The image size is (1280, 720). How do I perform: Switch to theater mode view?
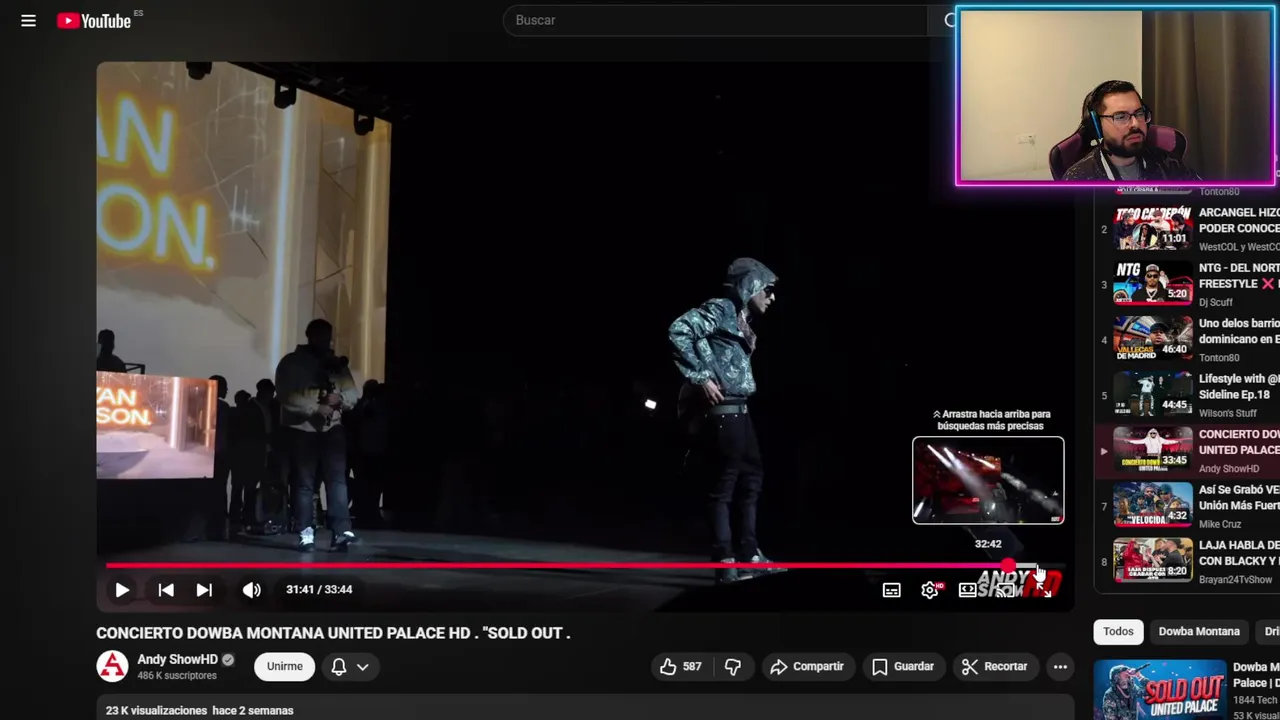[967, 590]
